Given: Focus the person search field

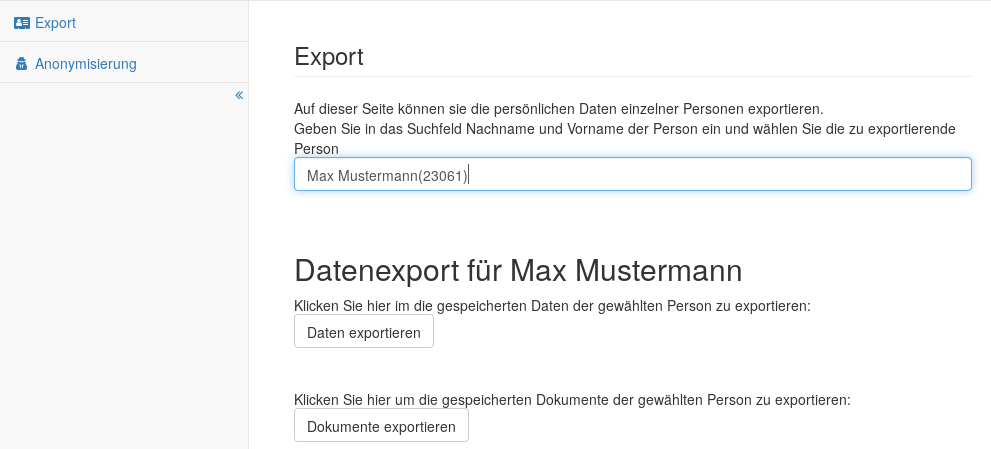Looking at the screenshot, I should tap(632, 174).
